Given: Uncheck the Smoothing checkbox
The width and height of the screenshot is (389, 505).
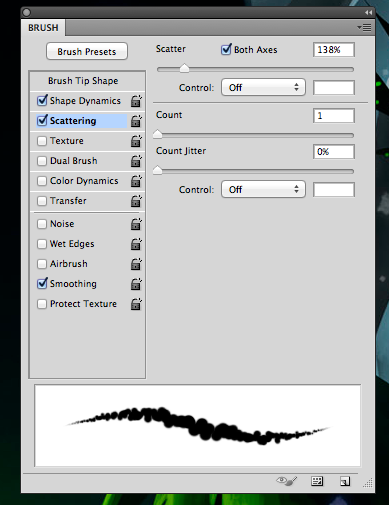Looking at the screenshot, I should click(42, 284).
